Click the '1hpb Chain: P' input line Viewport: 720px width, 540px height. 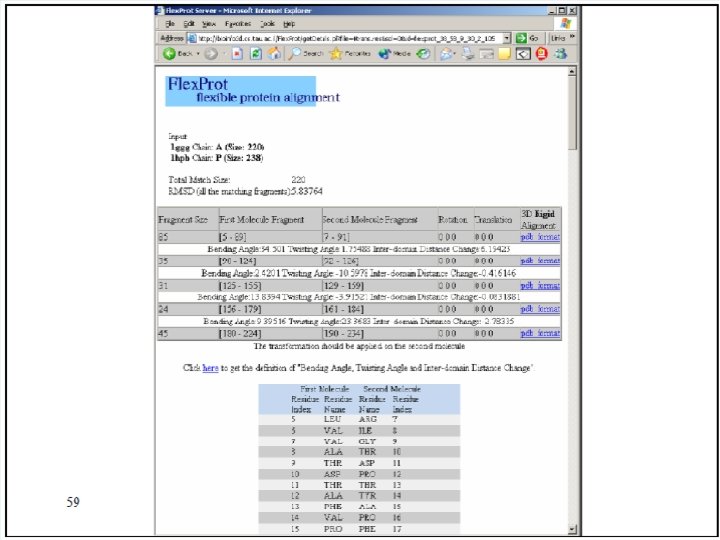click(216, 158)
